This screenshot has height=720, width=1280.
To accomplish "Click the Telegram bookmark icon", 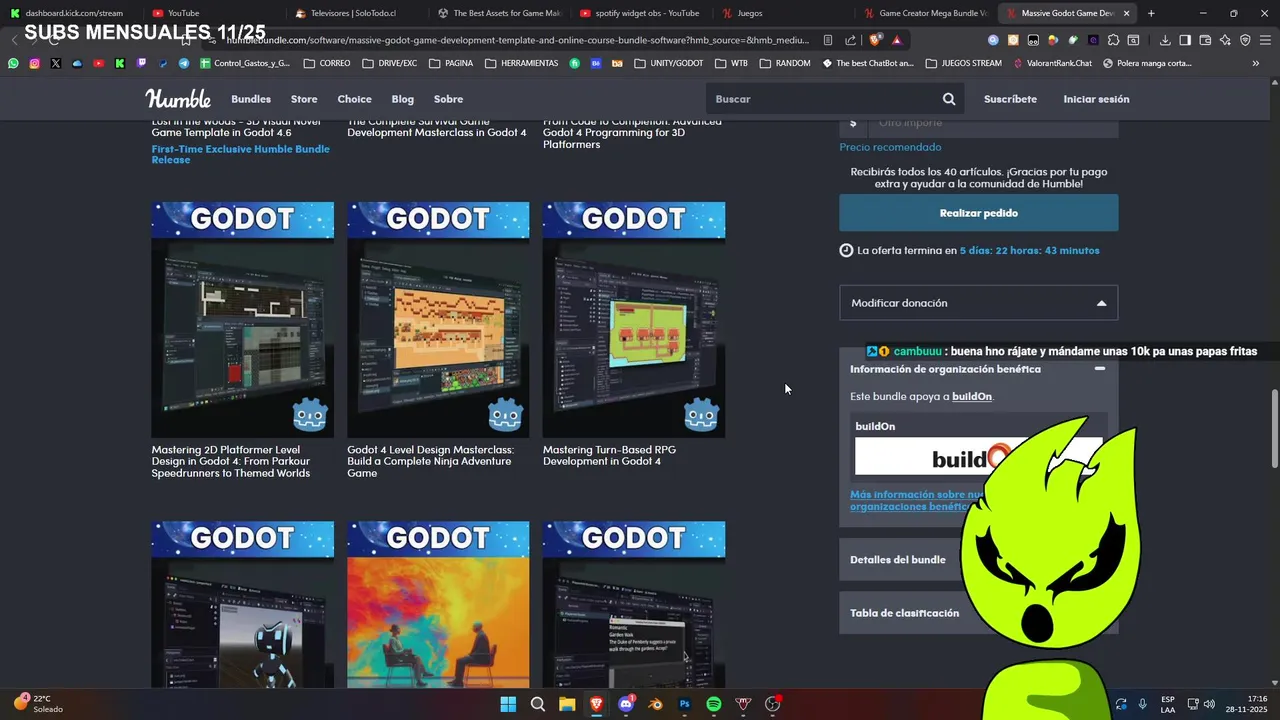I will pyautogui.click(x=184, y=63).
